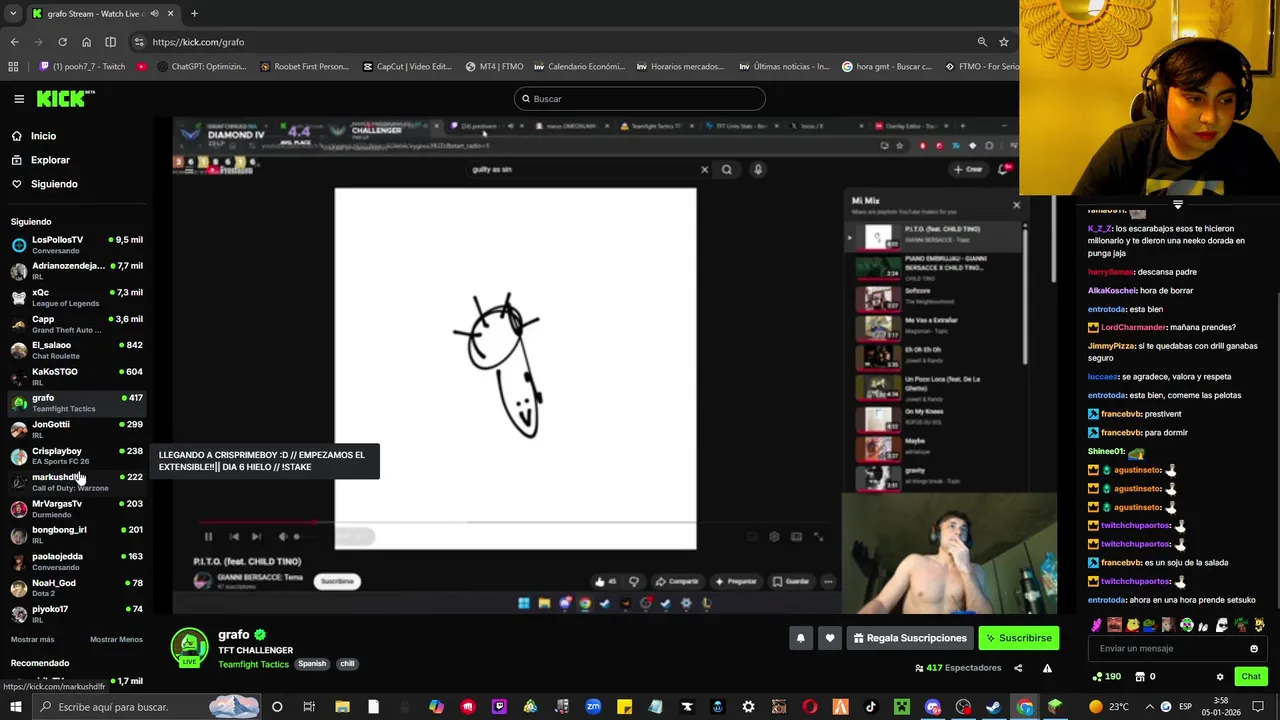Image resolution: width=1280 pixels, height=720 pixels.
Task: Go back in the browser
Action: pos(14,42)
